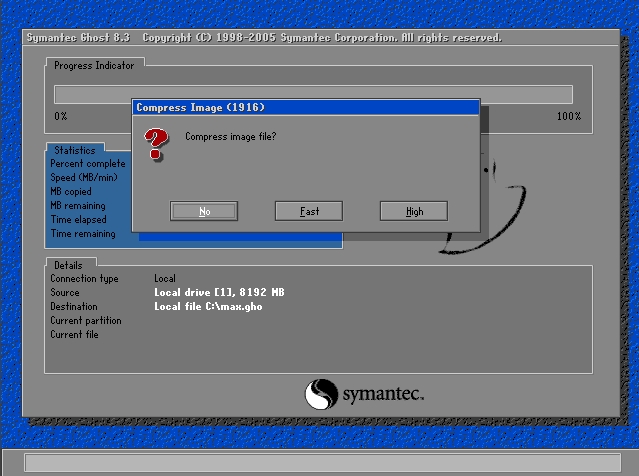Choose No to skip image compression
Image resolution: width=639 pixels, height=476 pixels.
[x=204, y=211]
